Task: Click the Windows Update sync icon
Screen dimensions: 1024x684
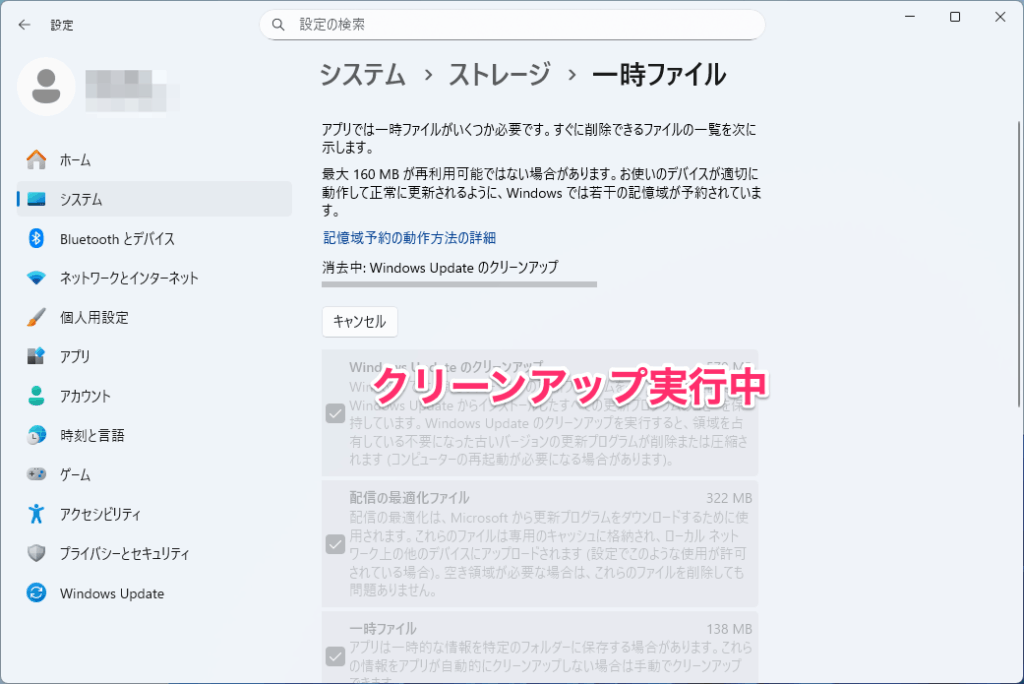Action: click(x=37, y=593)
